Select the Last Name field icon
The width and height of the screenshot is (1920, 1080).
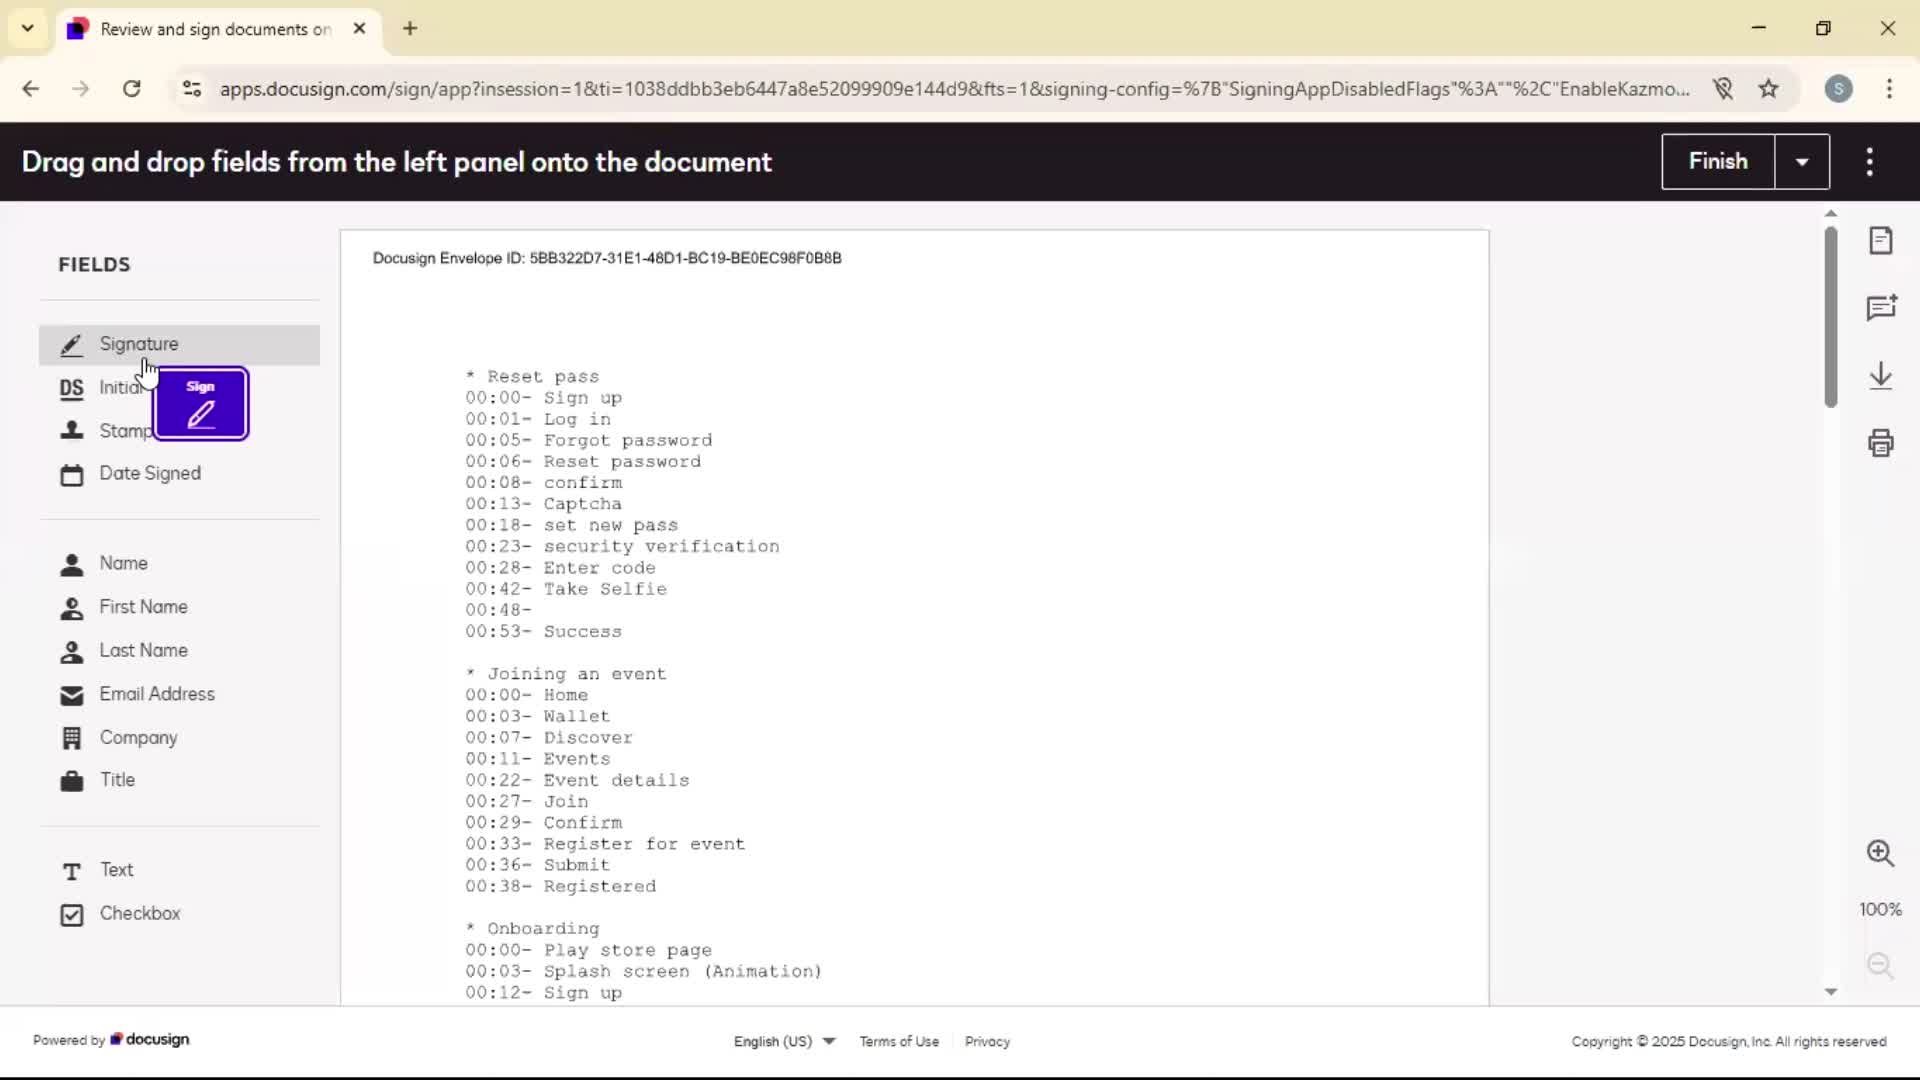point(71,652)
